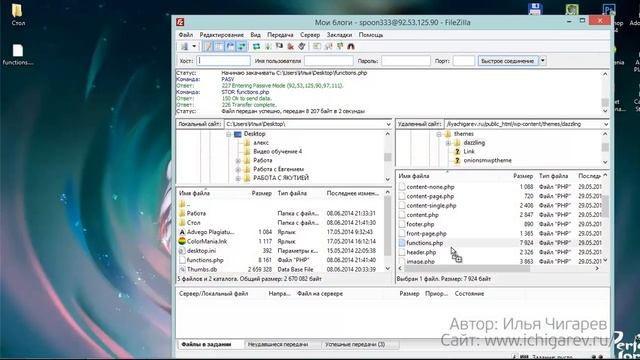Select remote front-page.php file
This screenshot has height=360, width=640.
pyautogui.click(x=426, y=234)
